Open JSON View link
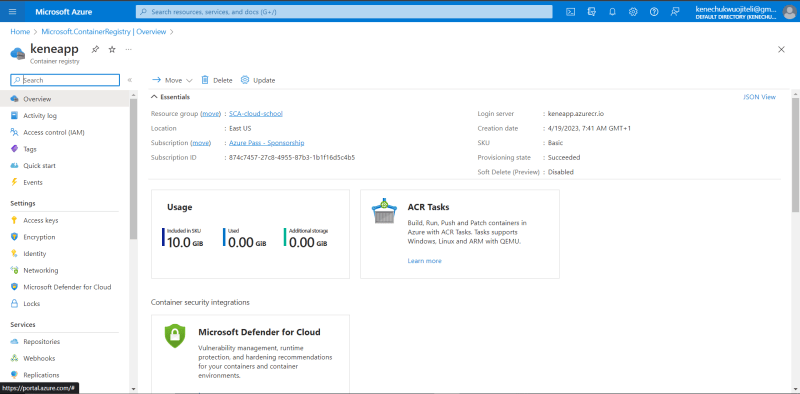Screen dimensions: 800x394 759,97
